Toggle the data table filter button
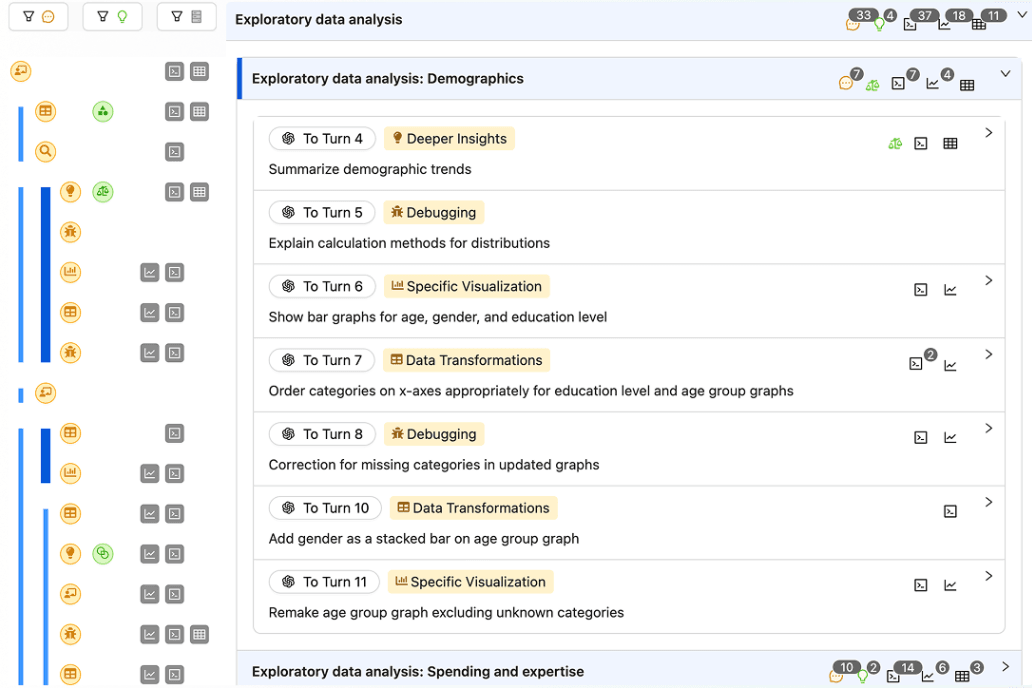This screenshot has height=688, width=1032. tap(186, 17)
